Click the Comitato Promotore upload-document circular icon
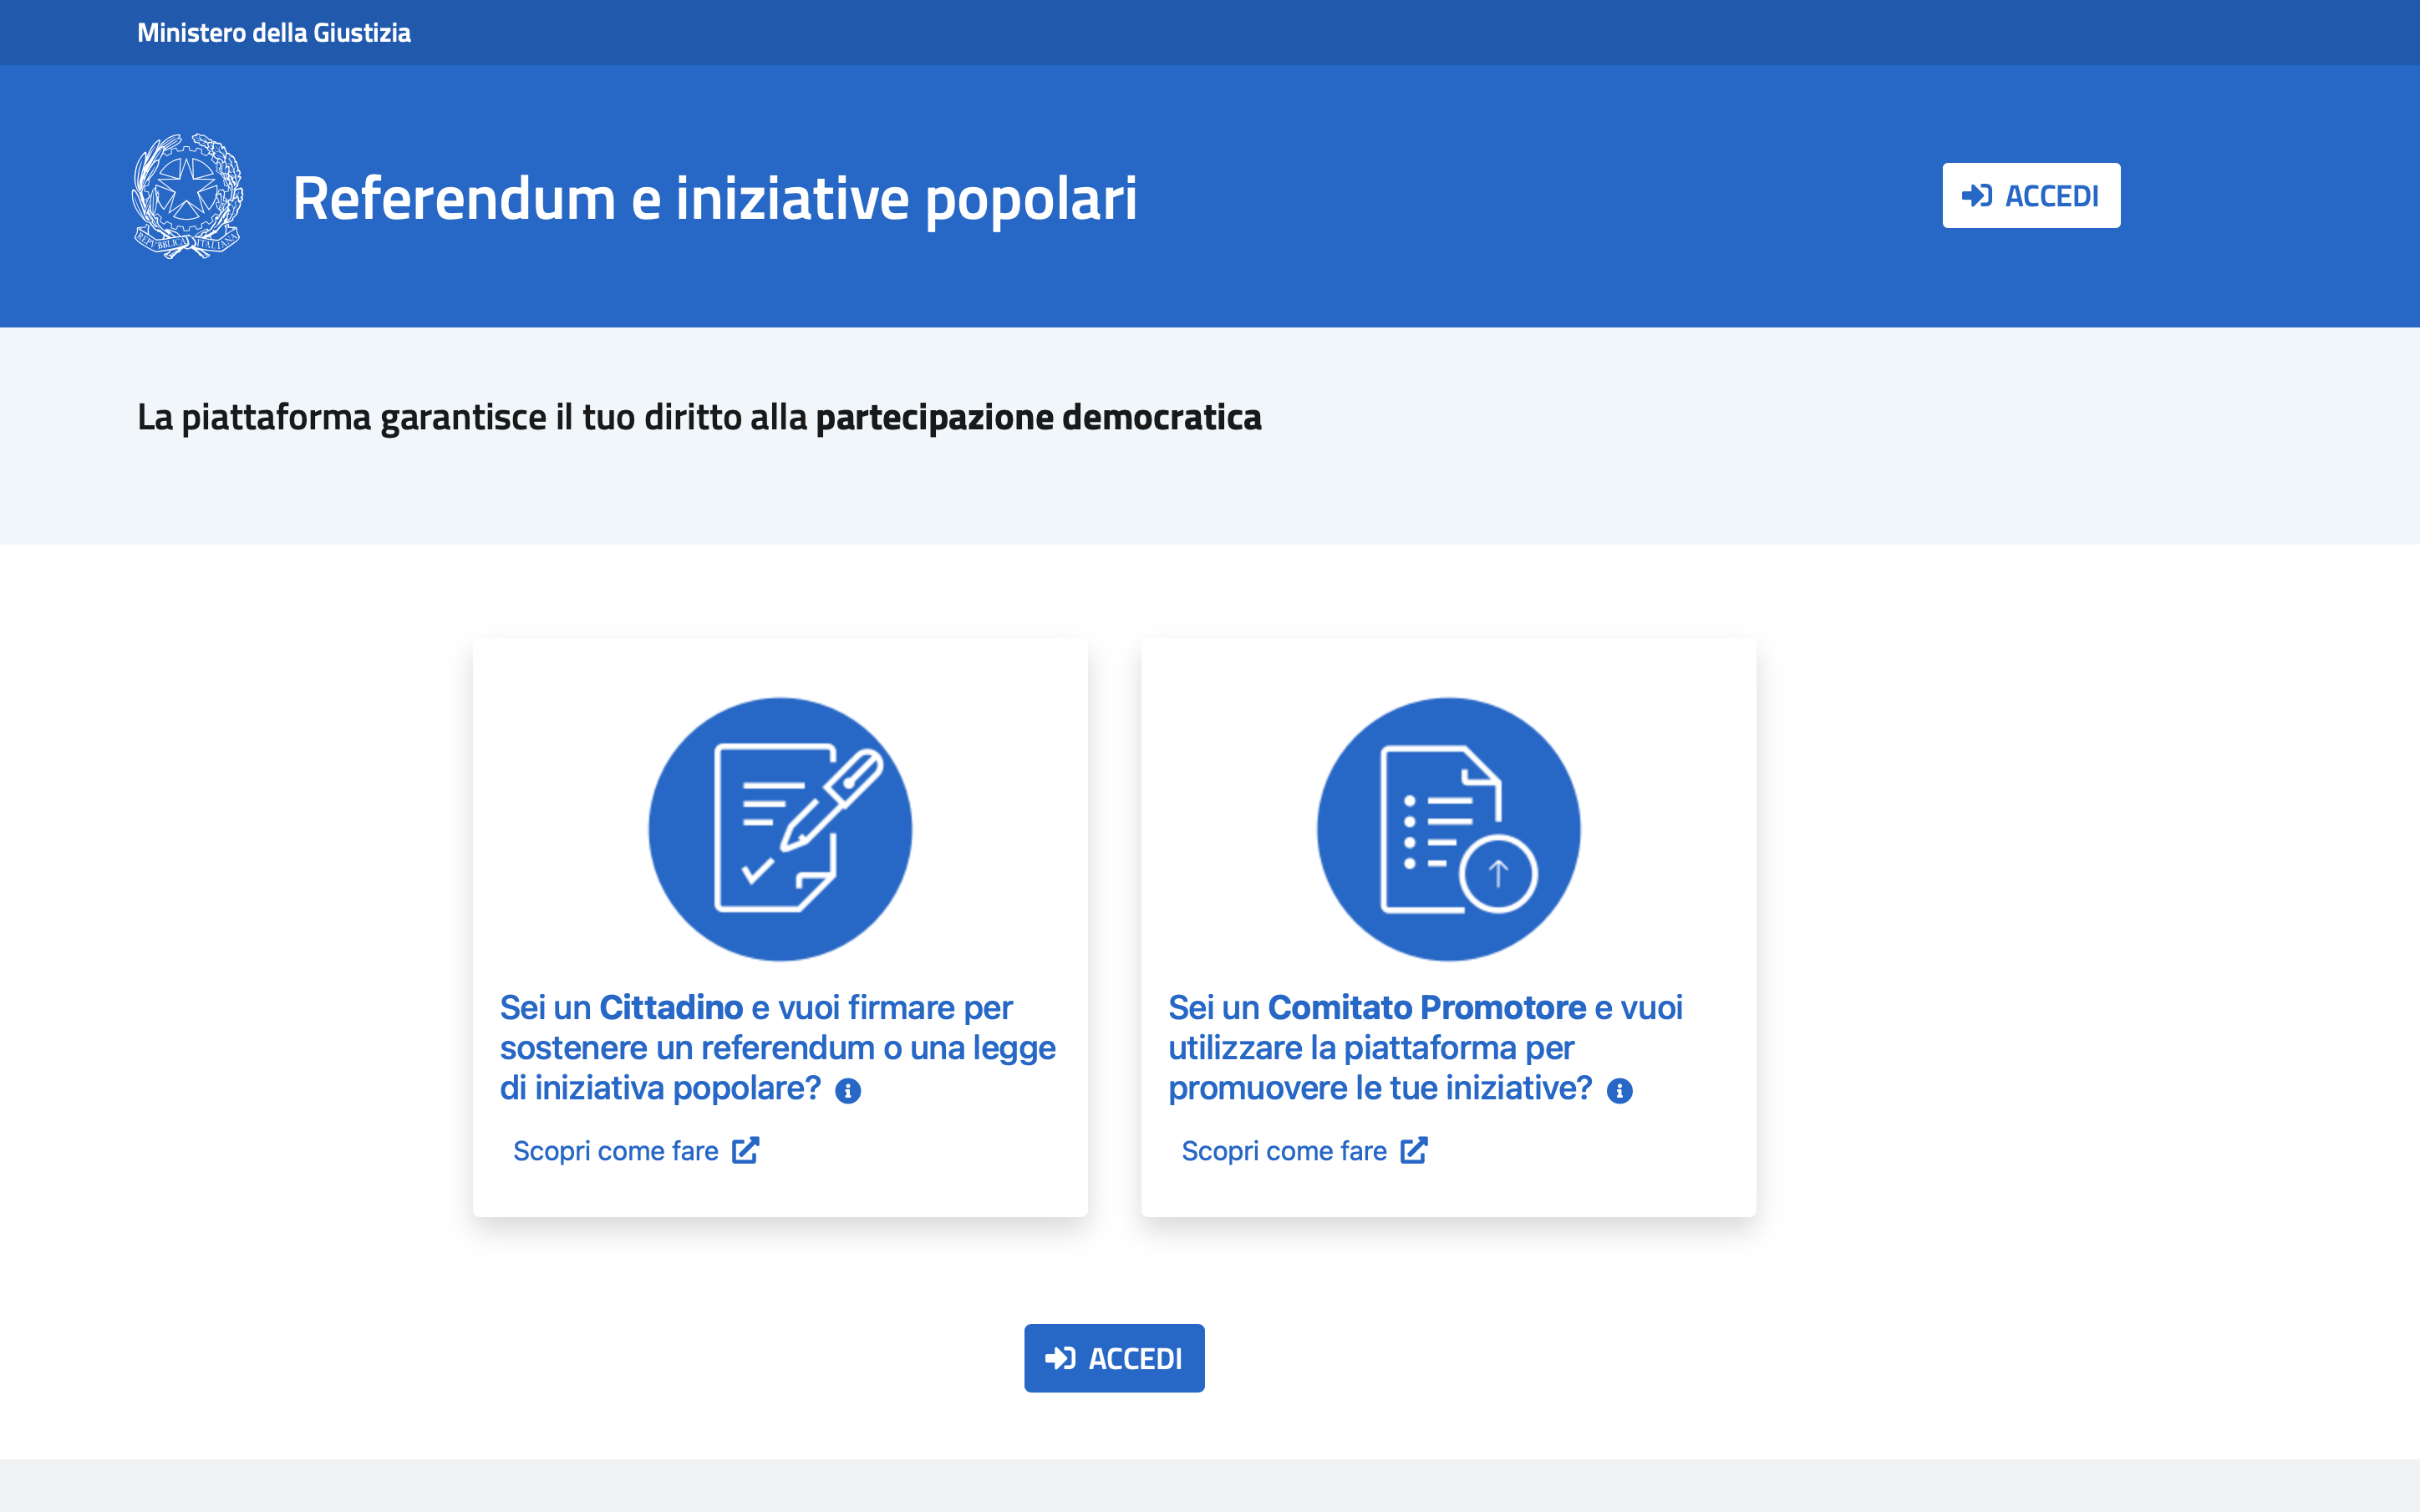The image size is (2420, 1512). tap(1448, 829)
